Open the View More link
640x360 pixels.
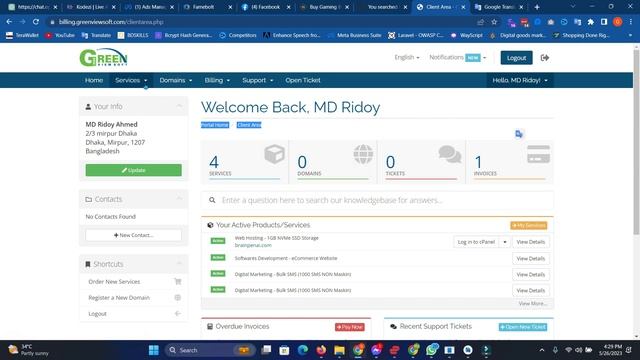coord(533,304)
